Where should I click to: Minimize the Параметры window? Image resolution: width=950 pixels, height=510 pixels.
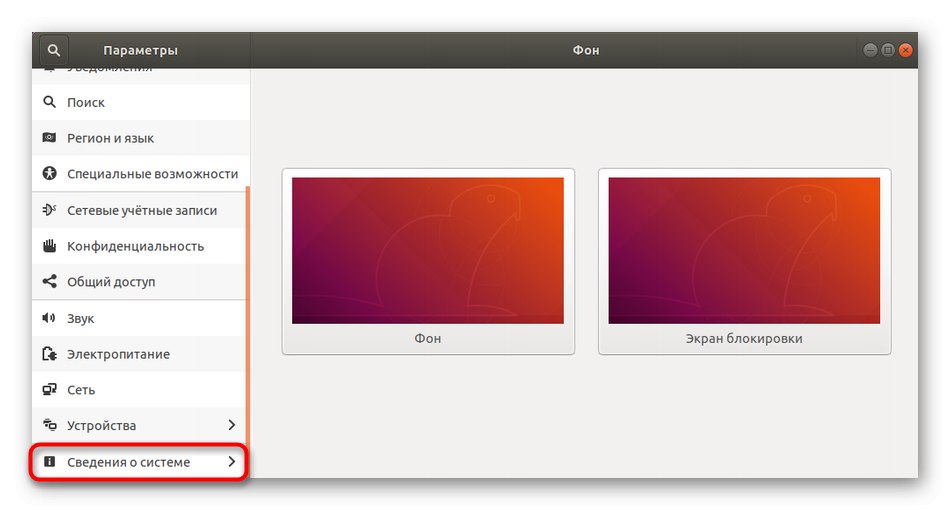pos(870,50)
